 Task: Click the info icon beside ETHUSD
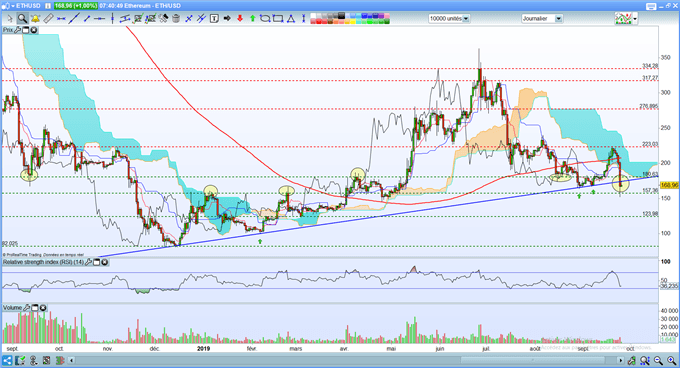pos(48,6)
